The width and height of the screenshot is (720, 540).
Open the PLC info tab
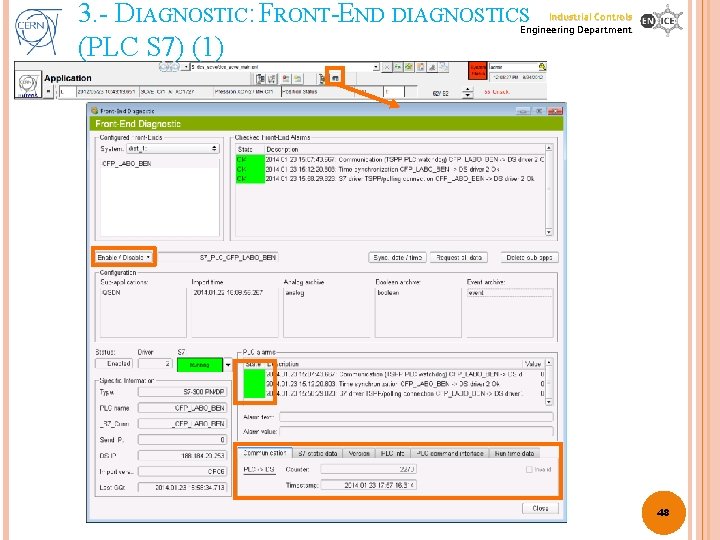point(393,453)
